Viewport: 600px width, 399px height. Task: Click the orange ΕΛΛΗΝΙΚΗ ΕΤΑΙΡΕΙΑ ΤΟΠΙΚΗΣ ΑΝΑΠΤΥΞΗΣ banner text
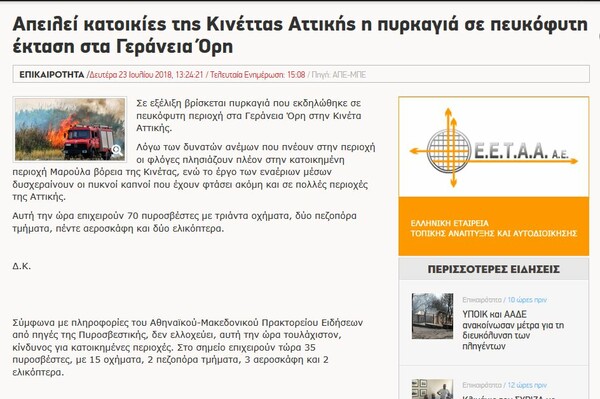(494, 228)
